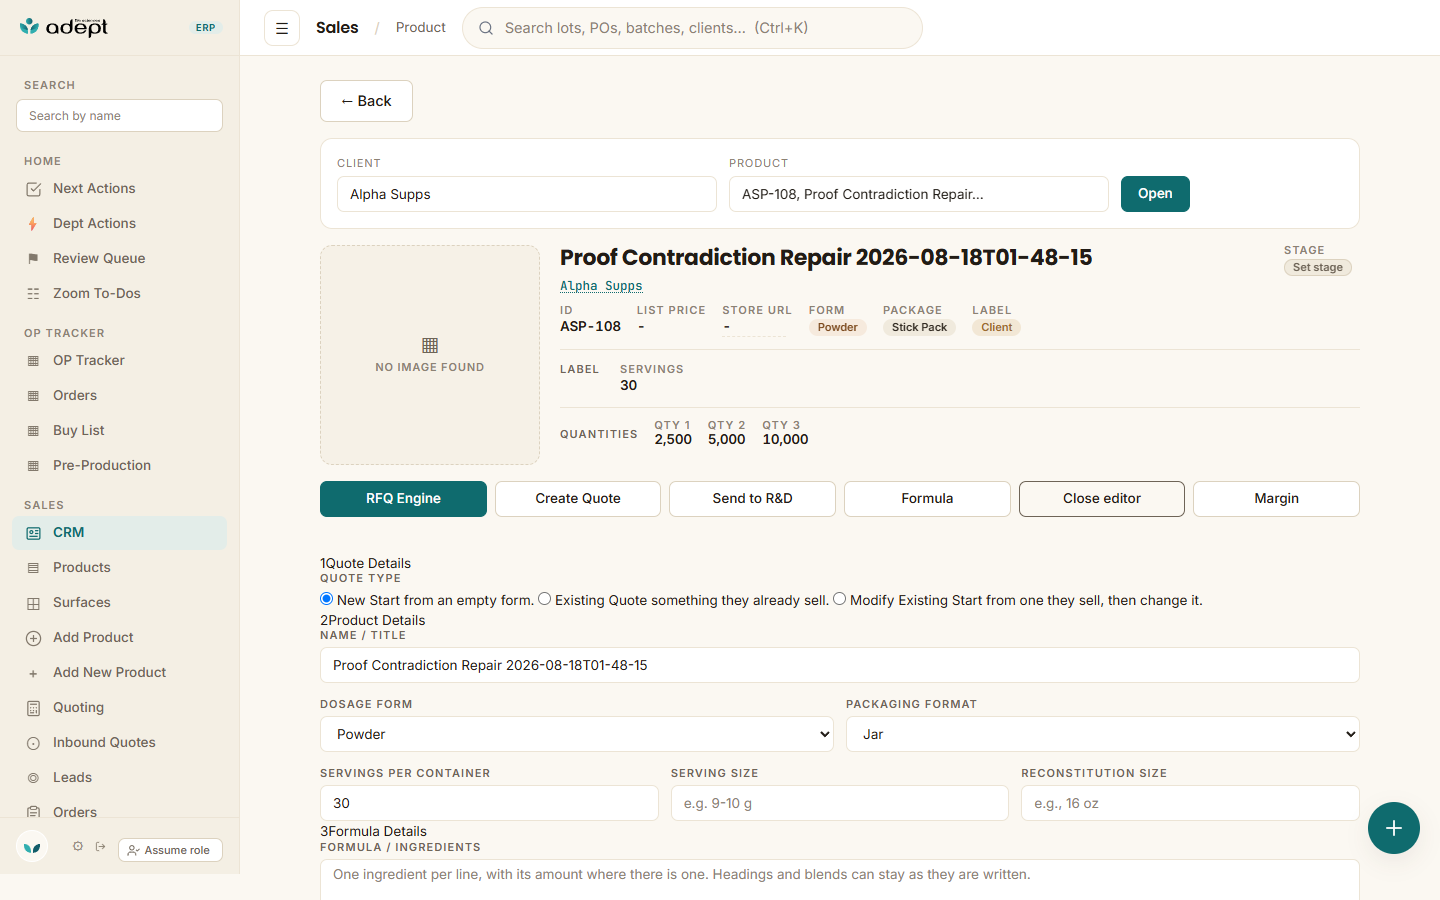Click the Assume role button
The height and width of the screenshot is (900, 1440).
pos(170,850)
